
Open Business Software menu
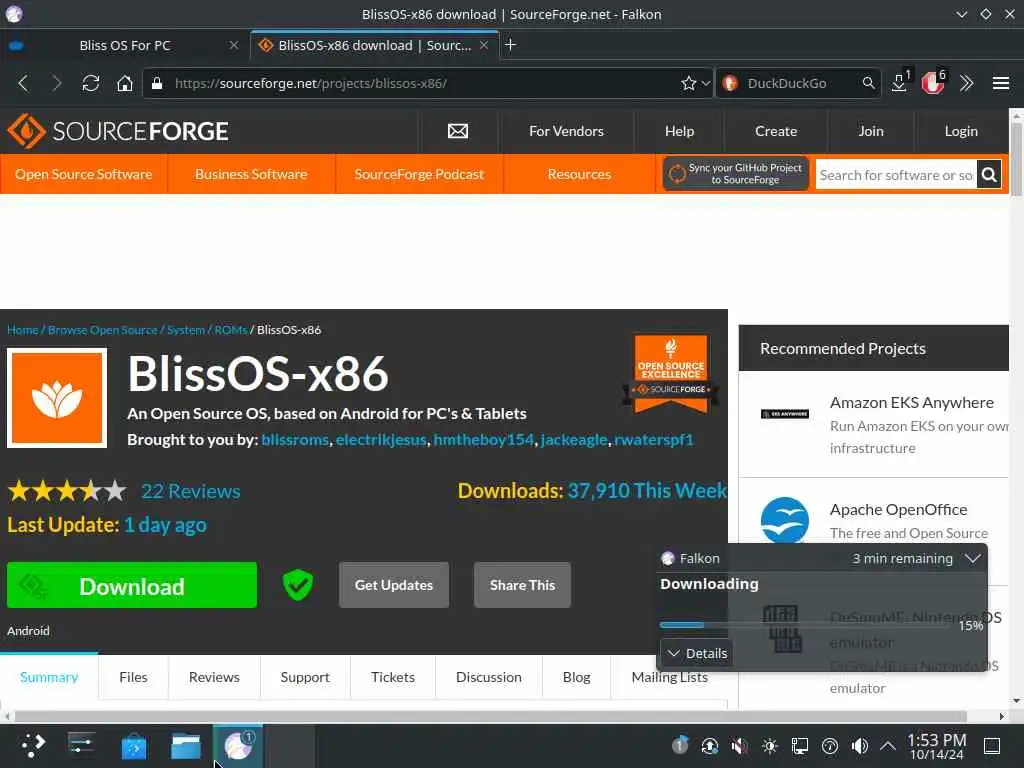point(251,174)
